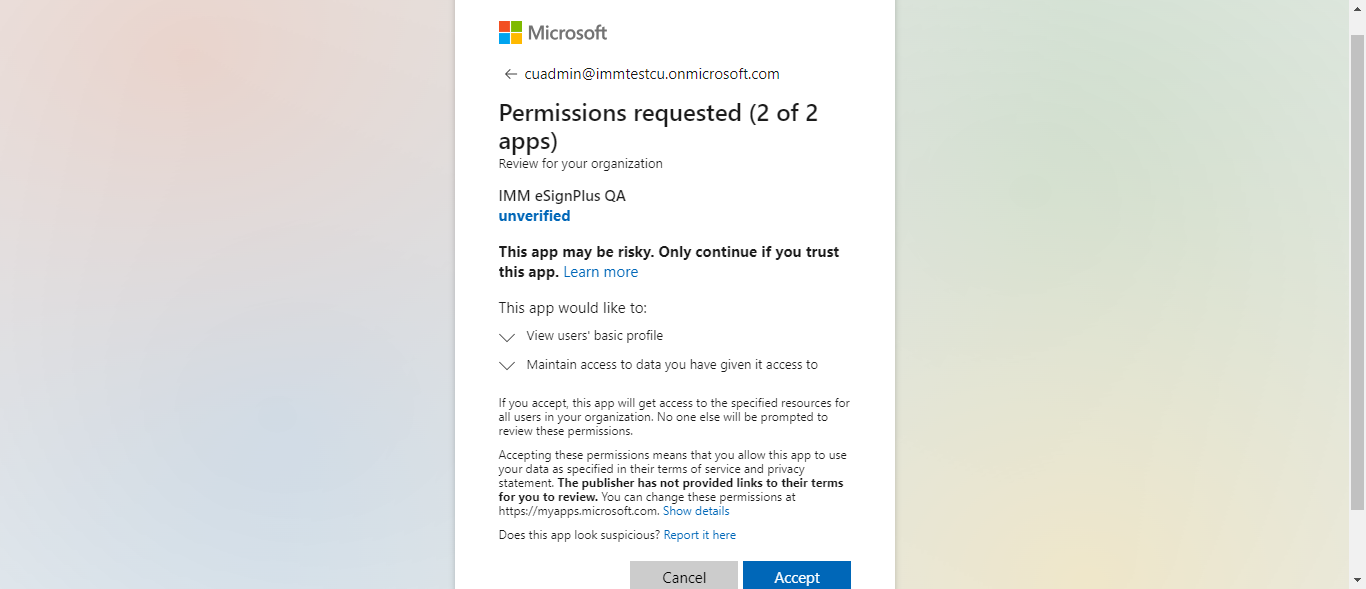Image resolution: width=1366 pixels, height=589 pixels.
Task: Click the Review for your organization subtitle
Action: [x=580, y=164]
